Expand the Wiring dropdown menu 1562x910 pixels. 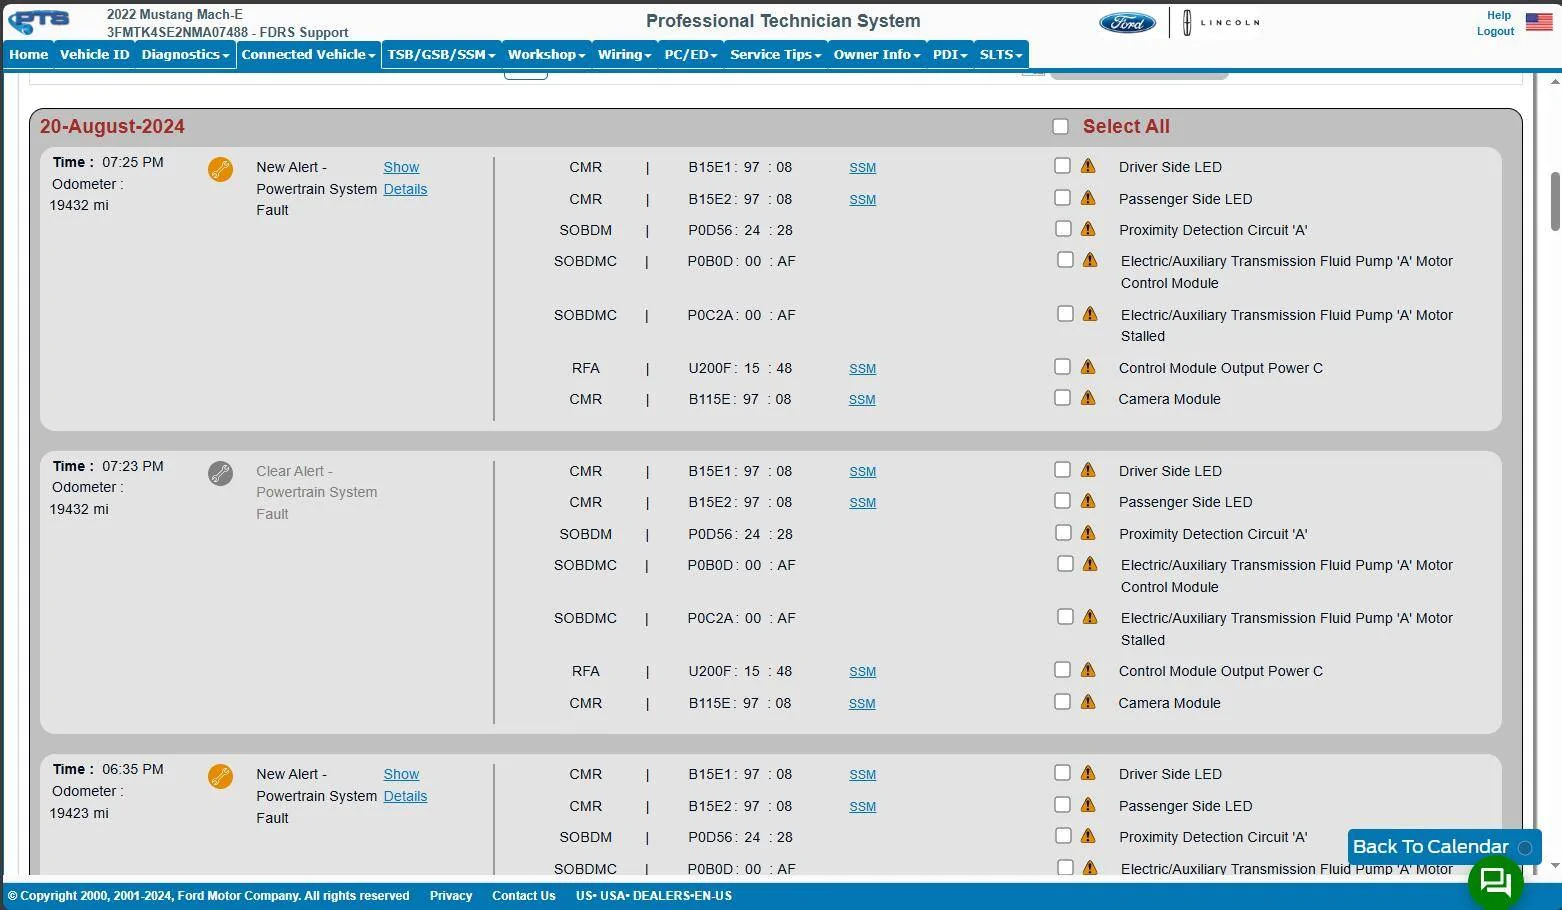pyautogui.click(x=624, y=55)
